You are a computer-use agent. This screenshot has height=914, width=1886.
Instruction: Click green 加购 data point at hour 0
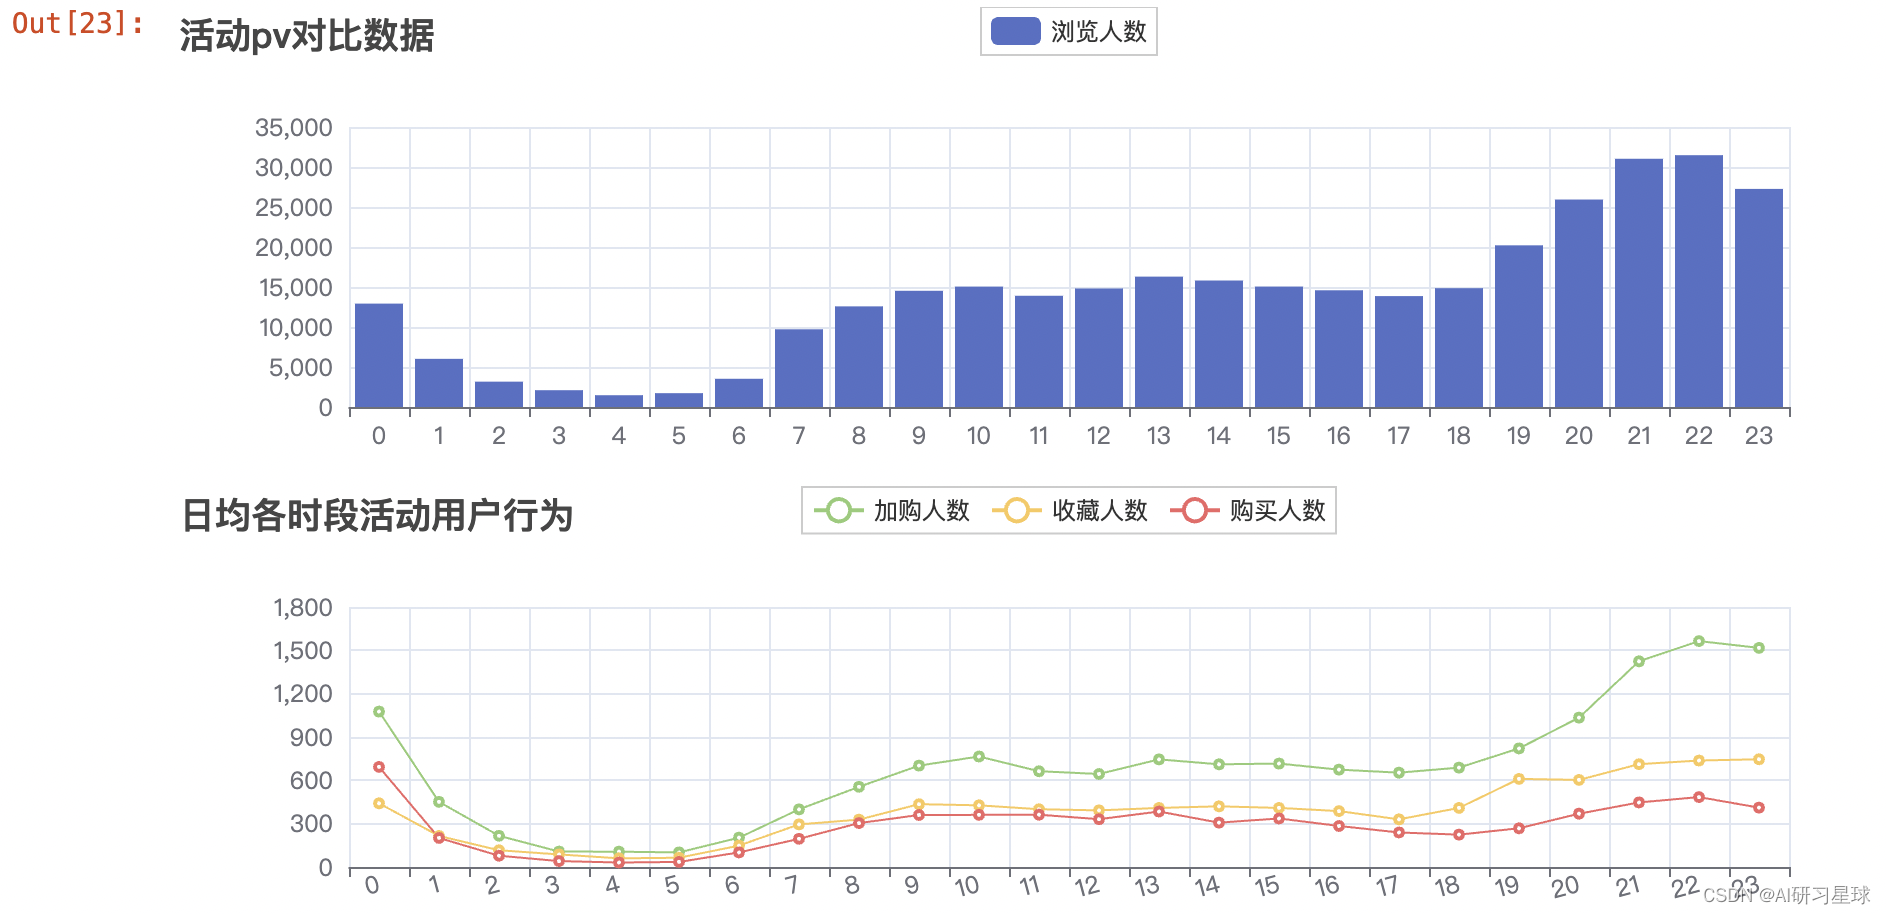click(379, 712)
